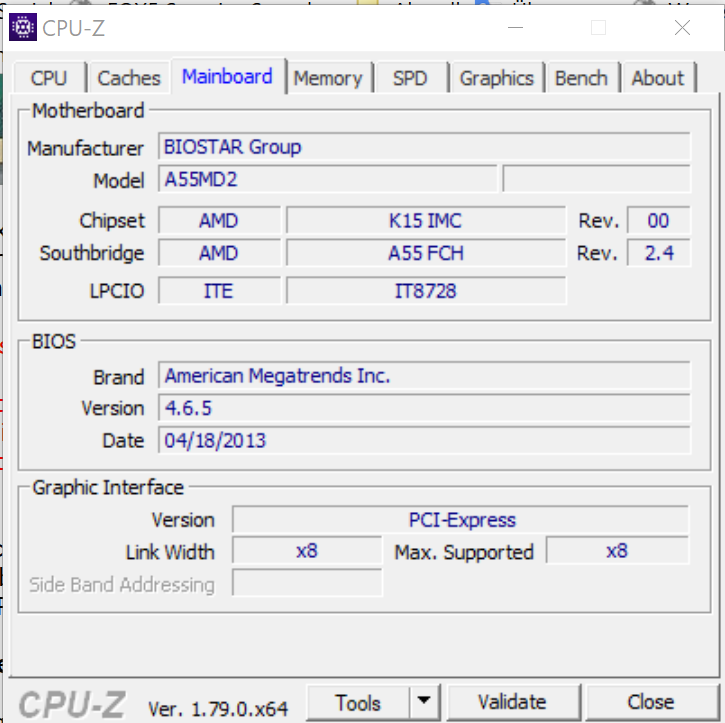This screenshot has height=723, width=725.
Task: Click the Southbridge vendor AMD field
Action: coord(219,253)
